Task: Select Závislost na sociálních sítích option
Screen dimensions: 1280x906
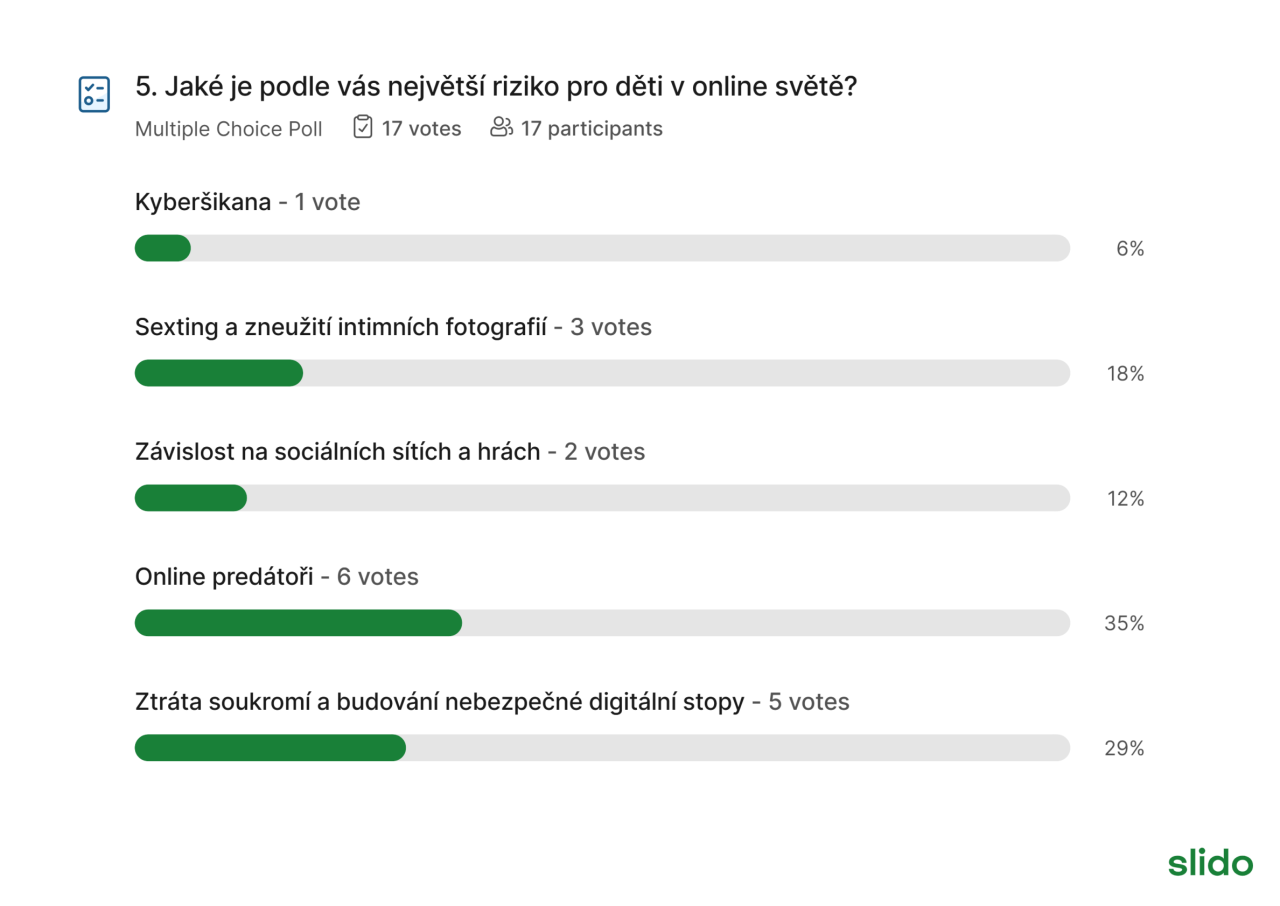Action: pos(338,452)
